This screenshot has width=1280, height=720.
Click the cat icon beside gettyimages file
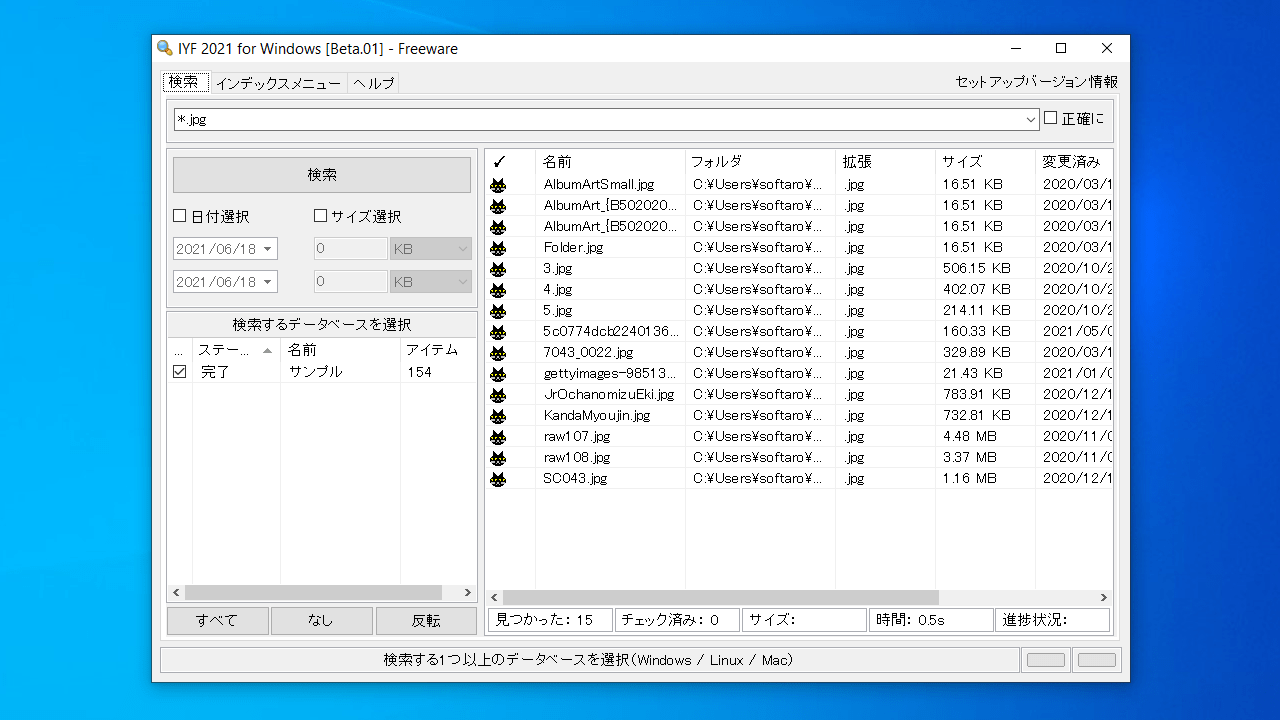click(497, 373)
